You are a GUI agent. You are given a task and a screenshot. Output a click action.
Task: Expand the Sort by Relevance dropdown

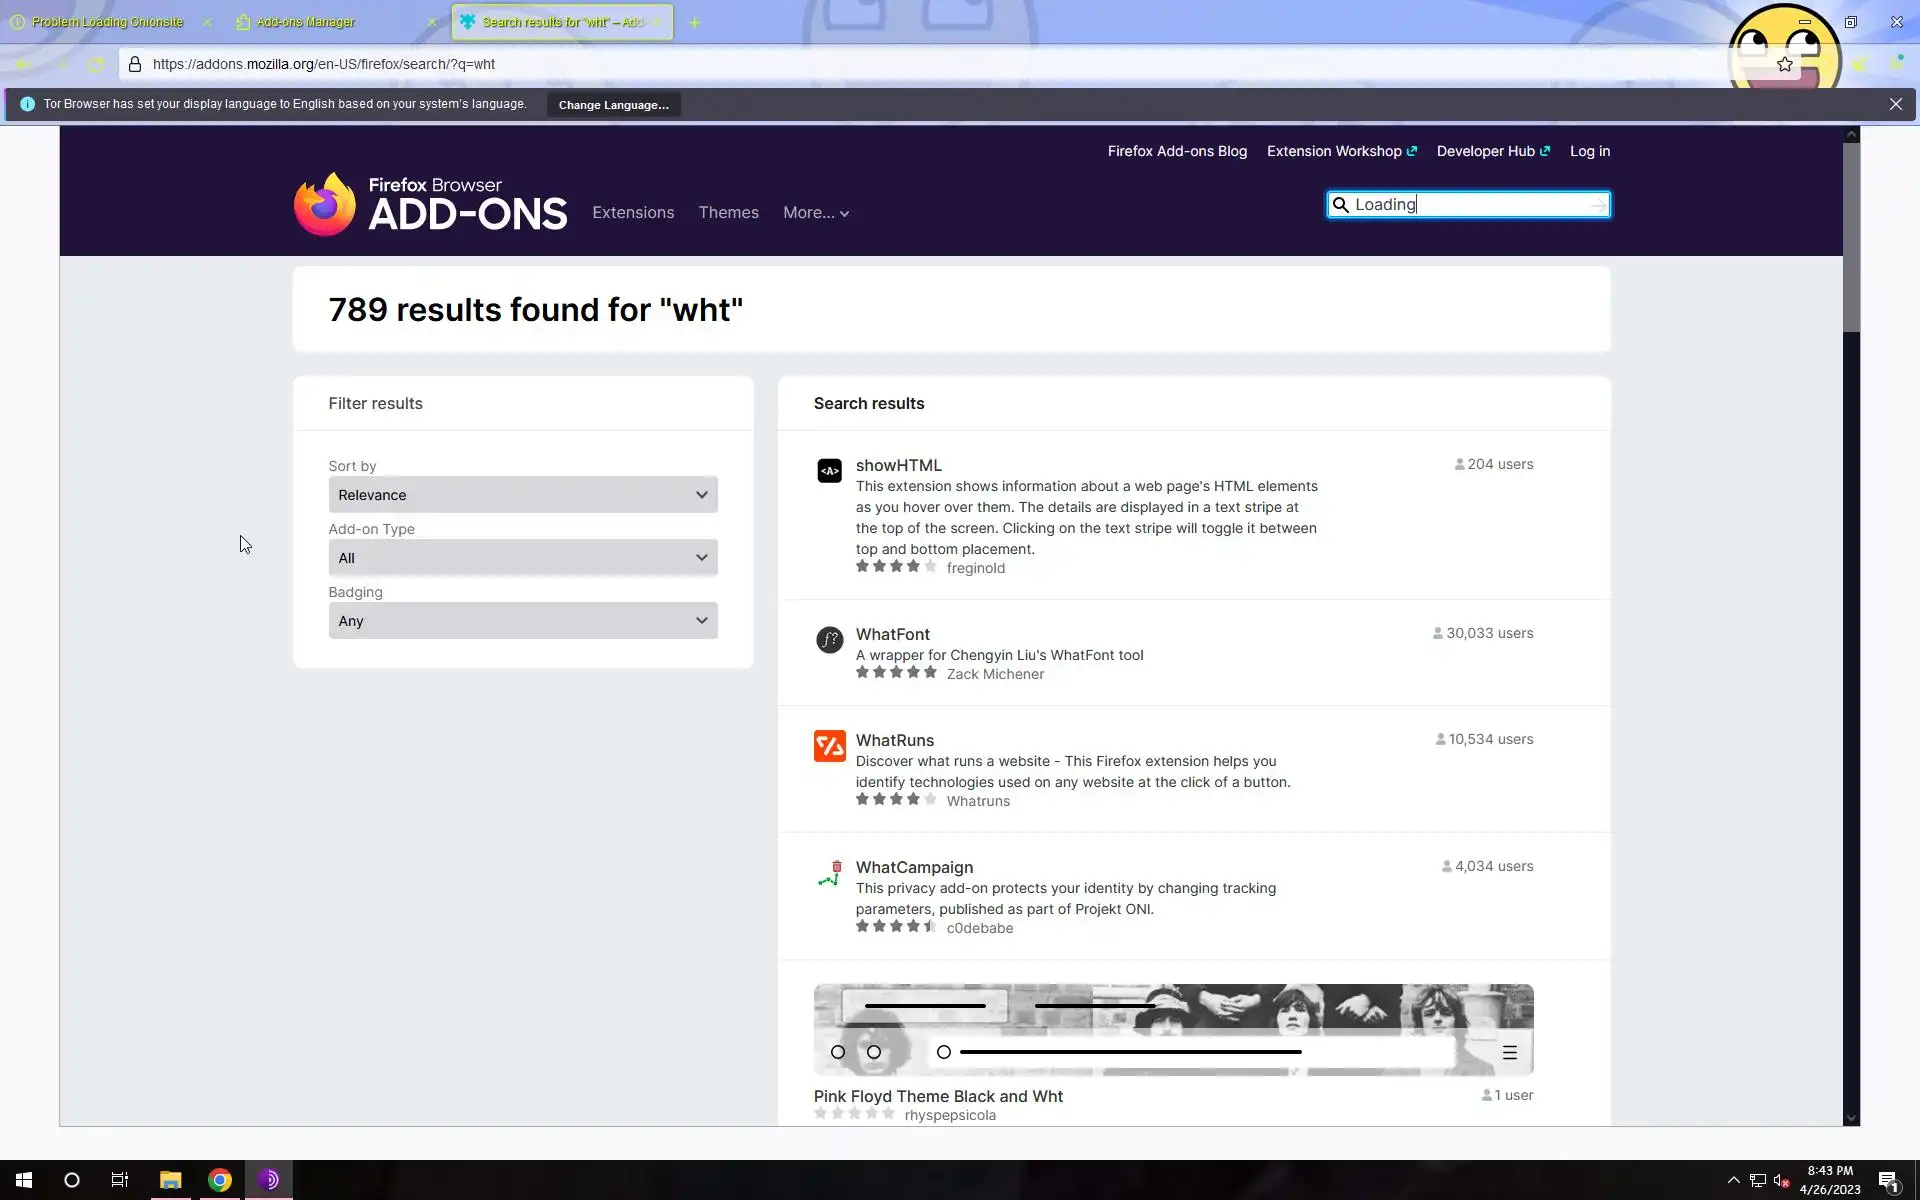(522, 495)
